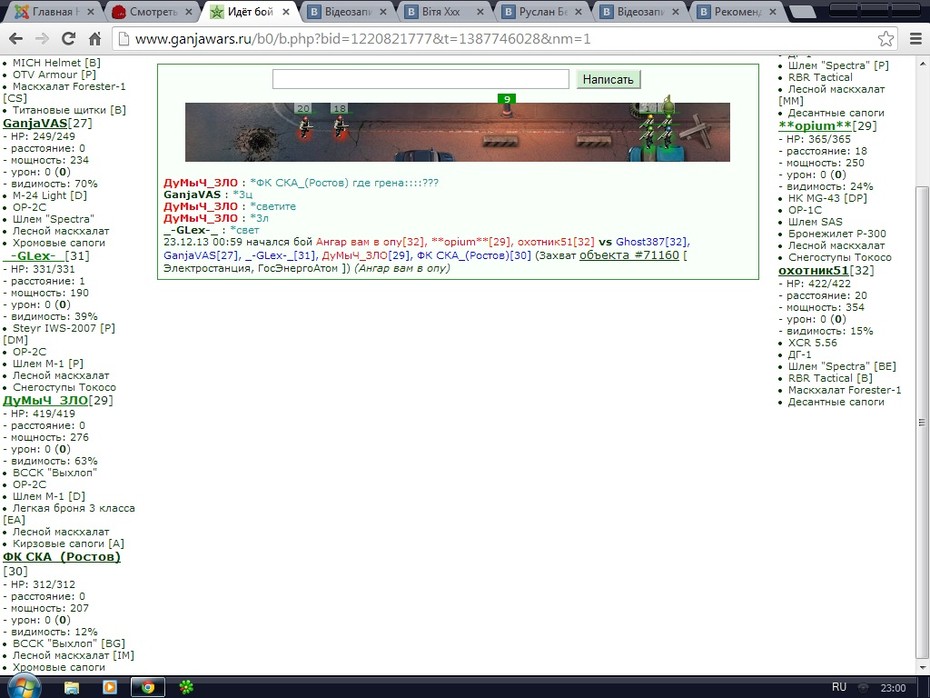Open the media player taskbar icon

[110, 687]
